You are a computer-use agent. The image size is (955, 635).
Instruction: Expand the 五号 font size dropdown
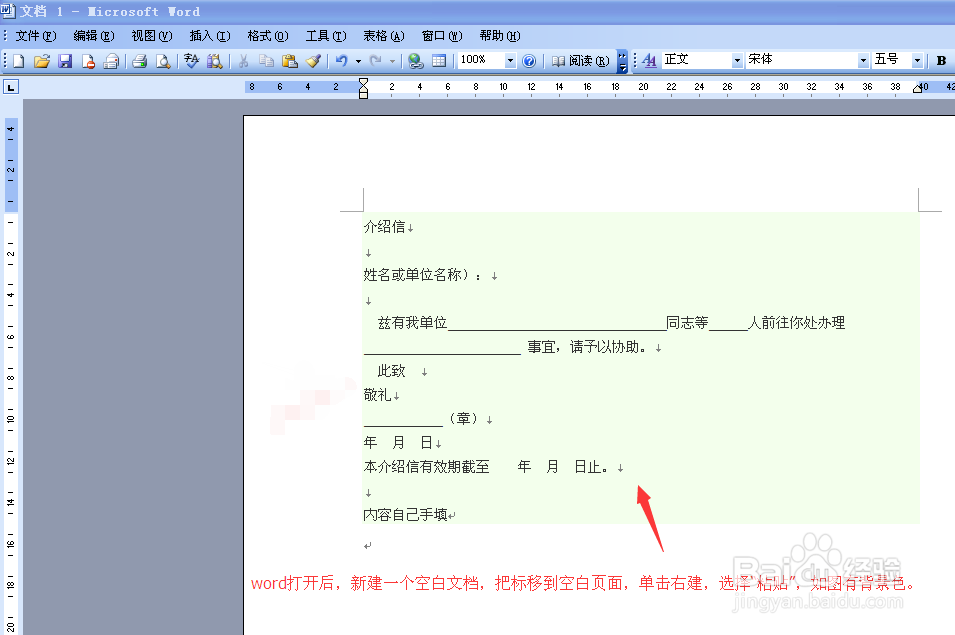click(x=917, y=60)
